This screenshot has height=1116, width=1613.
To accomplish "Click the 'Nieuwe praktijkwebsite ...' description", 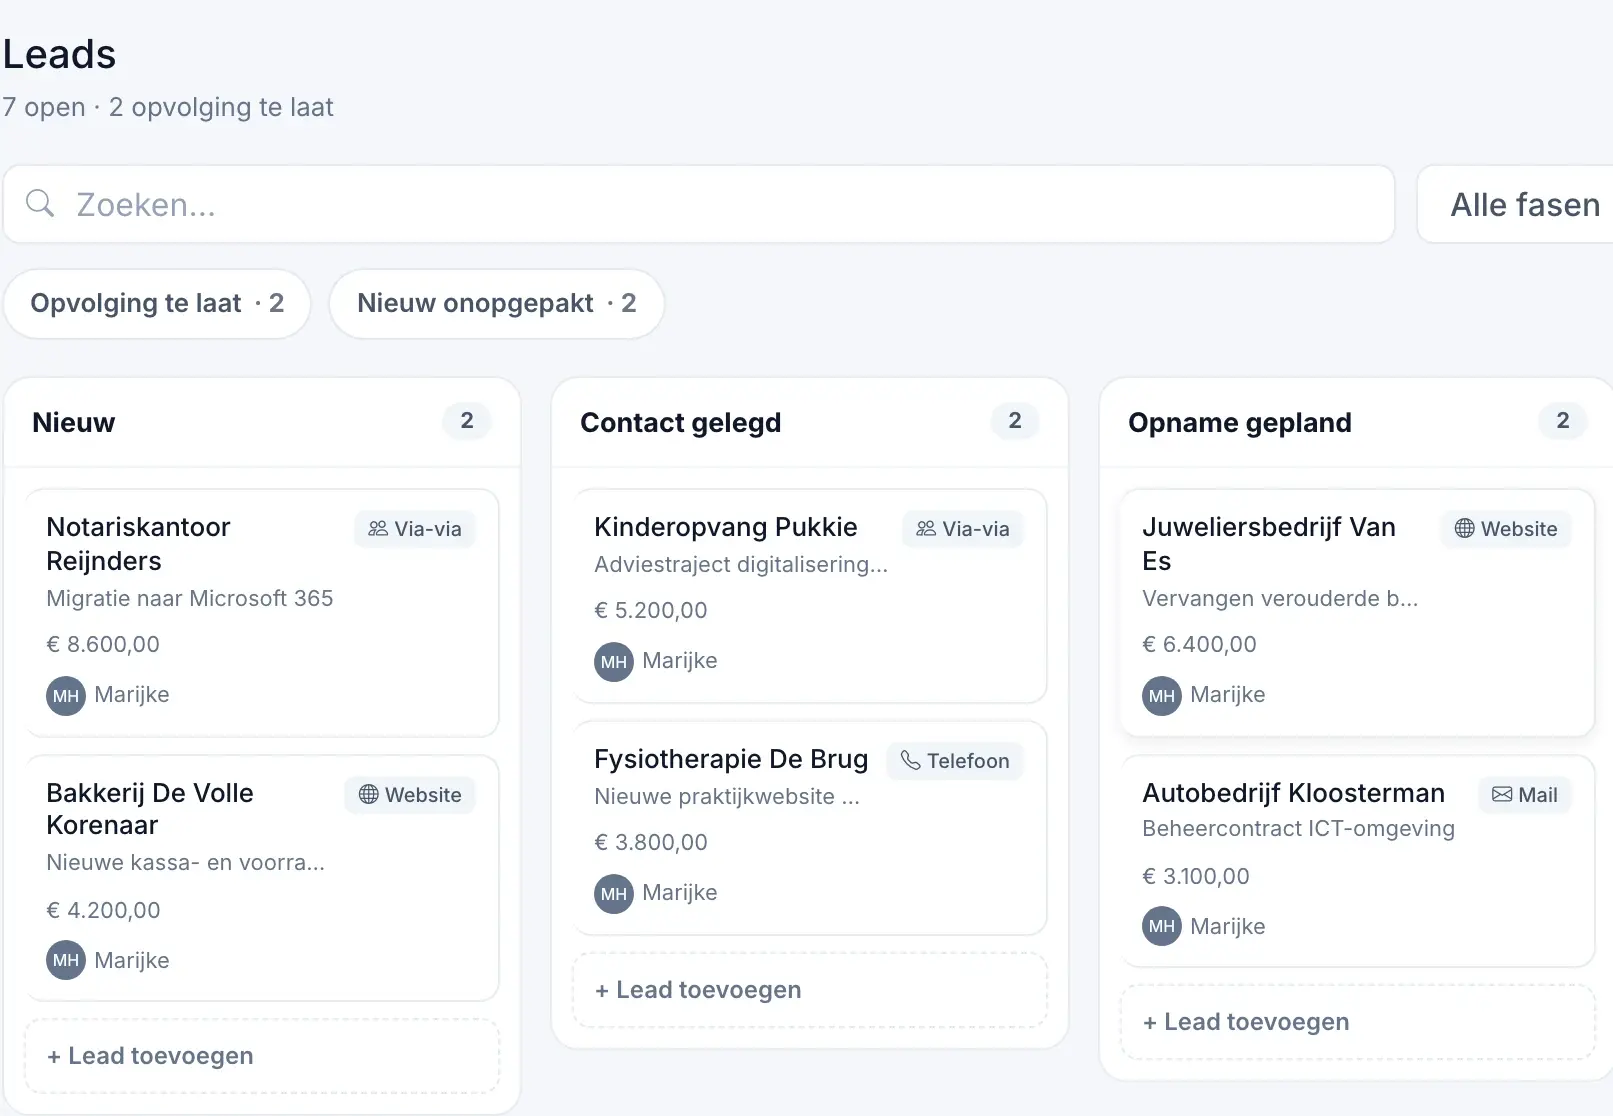I will (727, 796).
